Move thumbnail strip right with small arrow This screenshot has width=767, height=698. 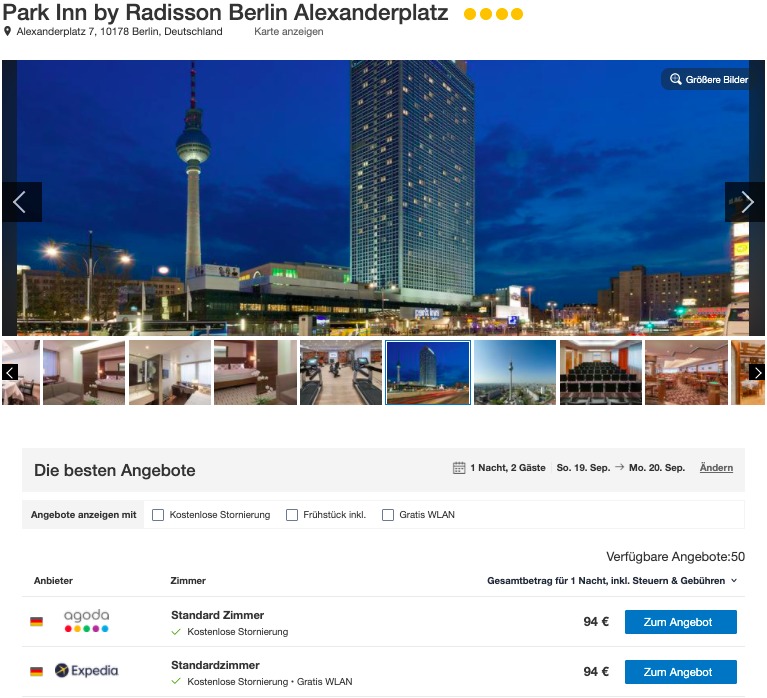[757, 372]
